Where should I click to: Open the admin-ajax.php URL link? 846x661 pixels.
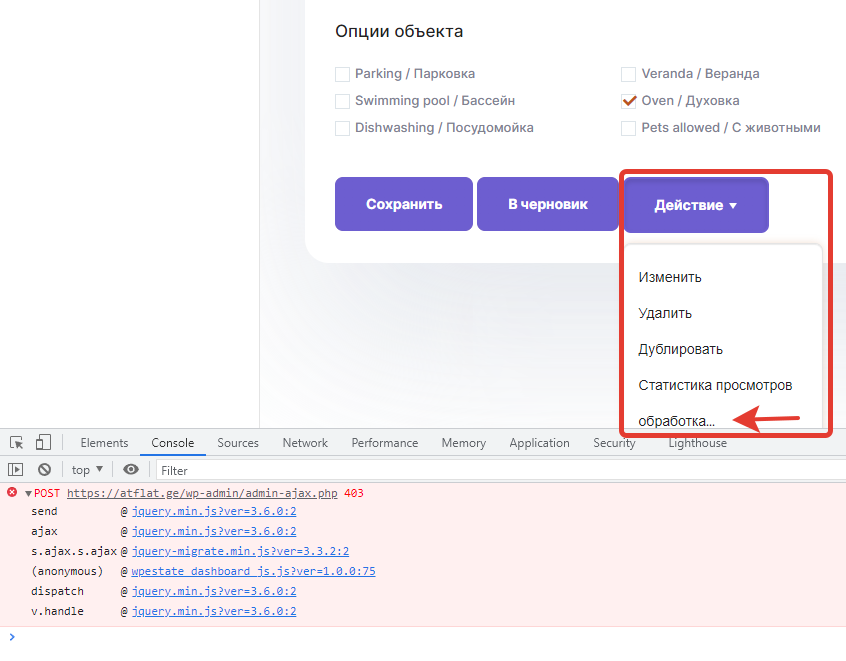point(202,493)
